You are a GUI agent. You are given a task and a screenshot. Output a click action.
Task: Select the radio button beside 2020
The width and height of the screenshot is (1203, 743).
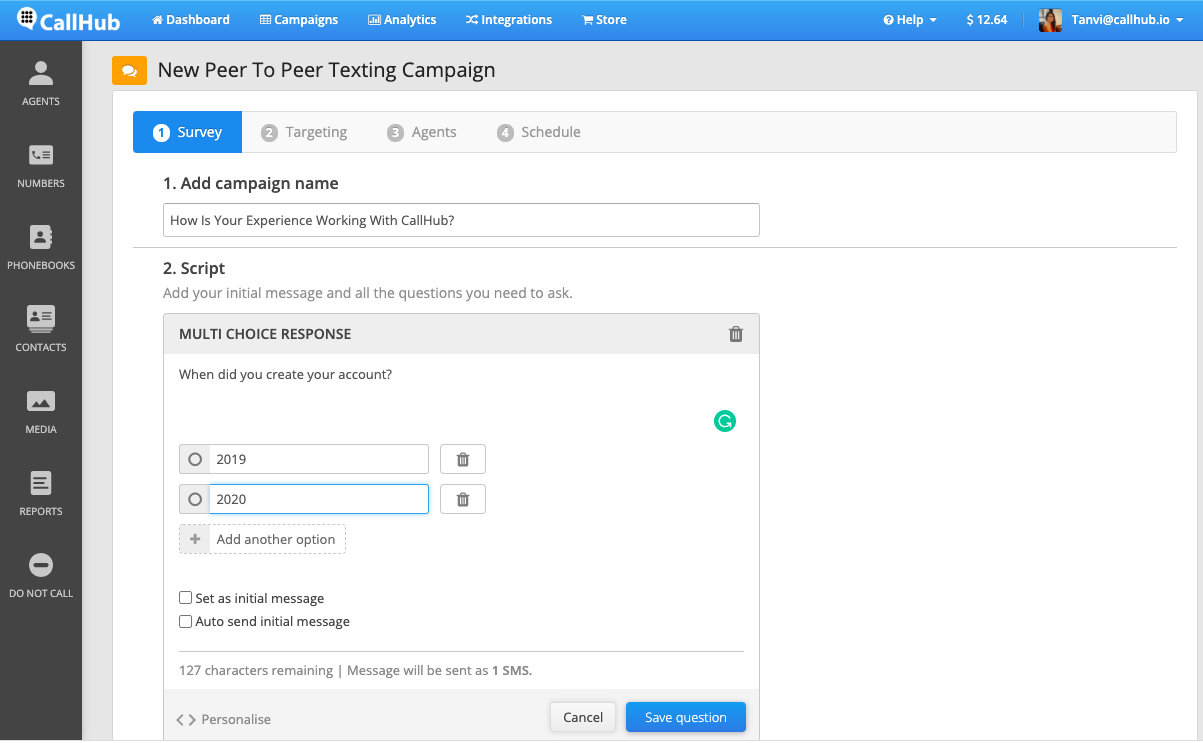[195, 499]
